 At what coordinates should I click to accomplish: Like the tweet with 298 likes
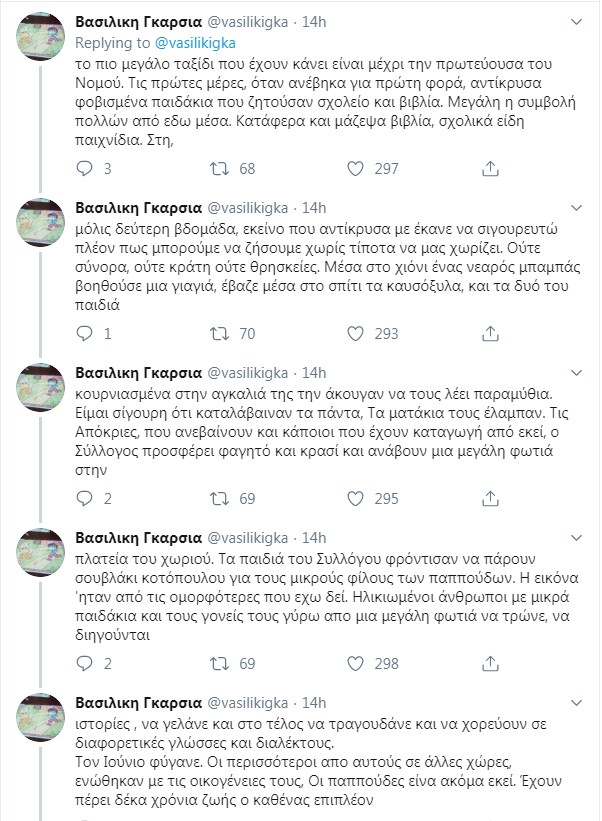point(355,663)
